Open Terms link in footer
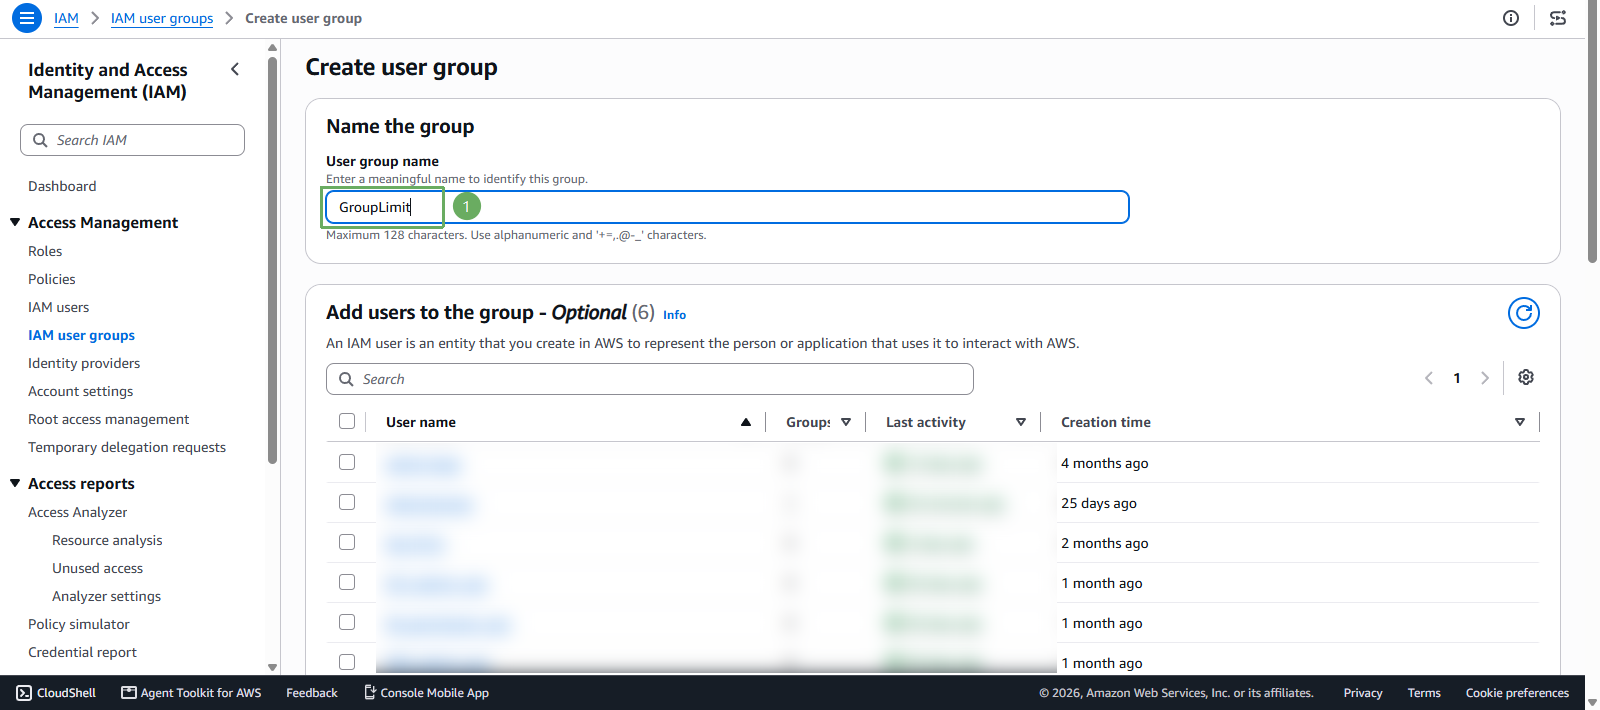The width and height of the screenshot is (1600, 710). [1424, 693]
